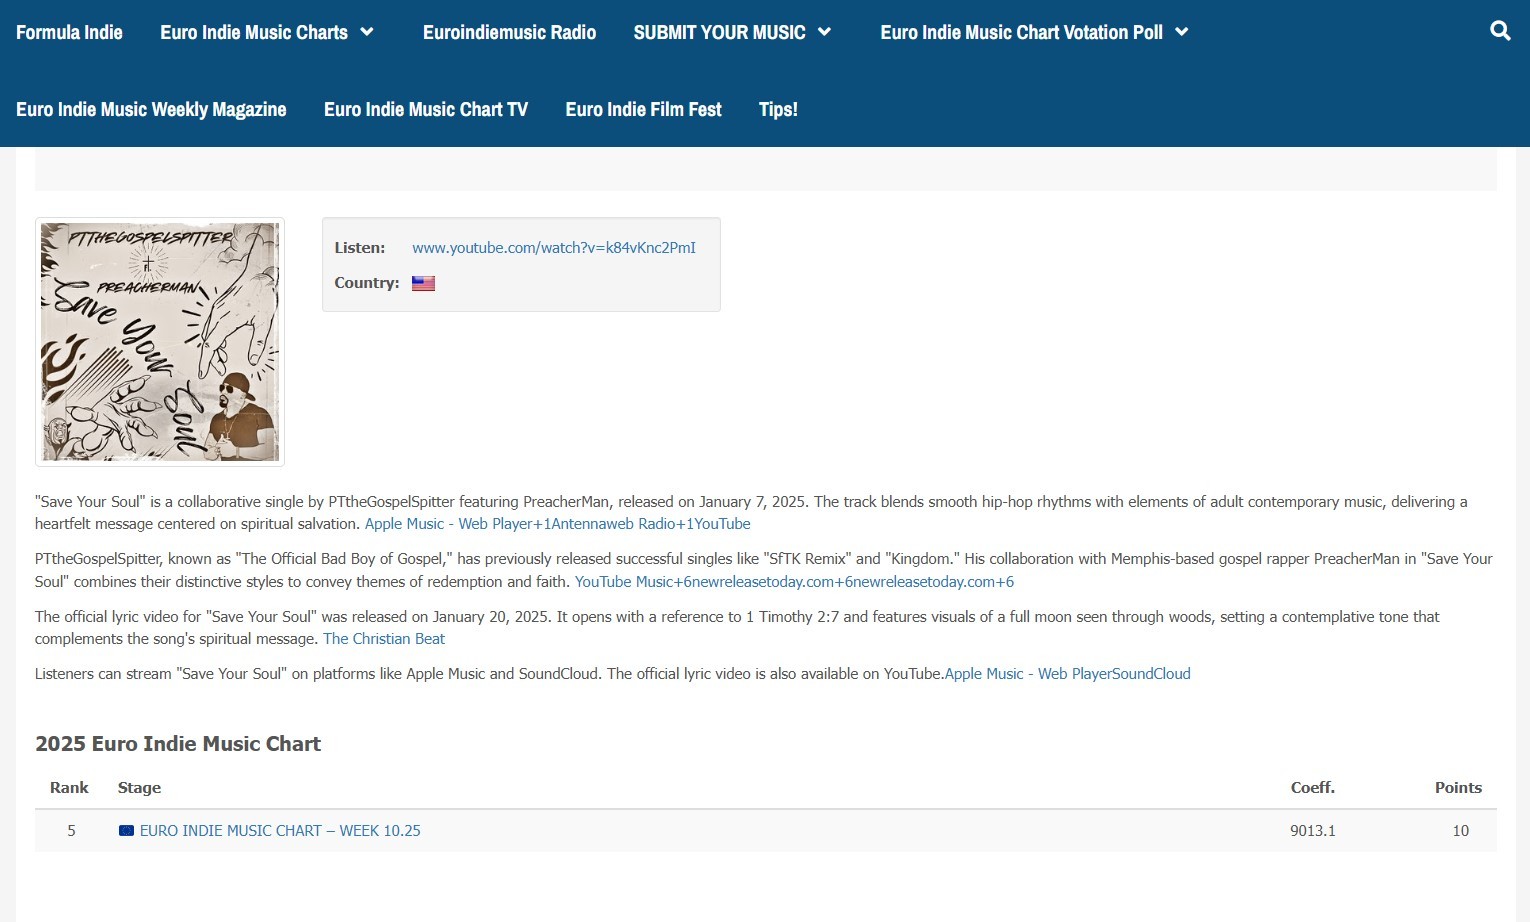Click the Country: label
1530x922 pixels.
pos(366,283)
